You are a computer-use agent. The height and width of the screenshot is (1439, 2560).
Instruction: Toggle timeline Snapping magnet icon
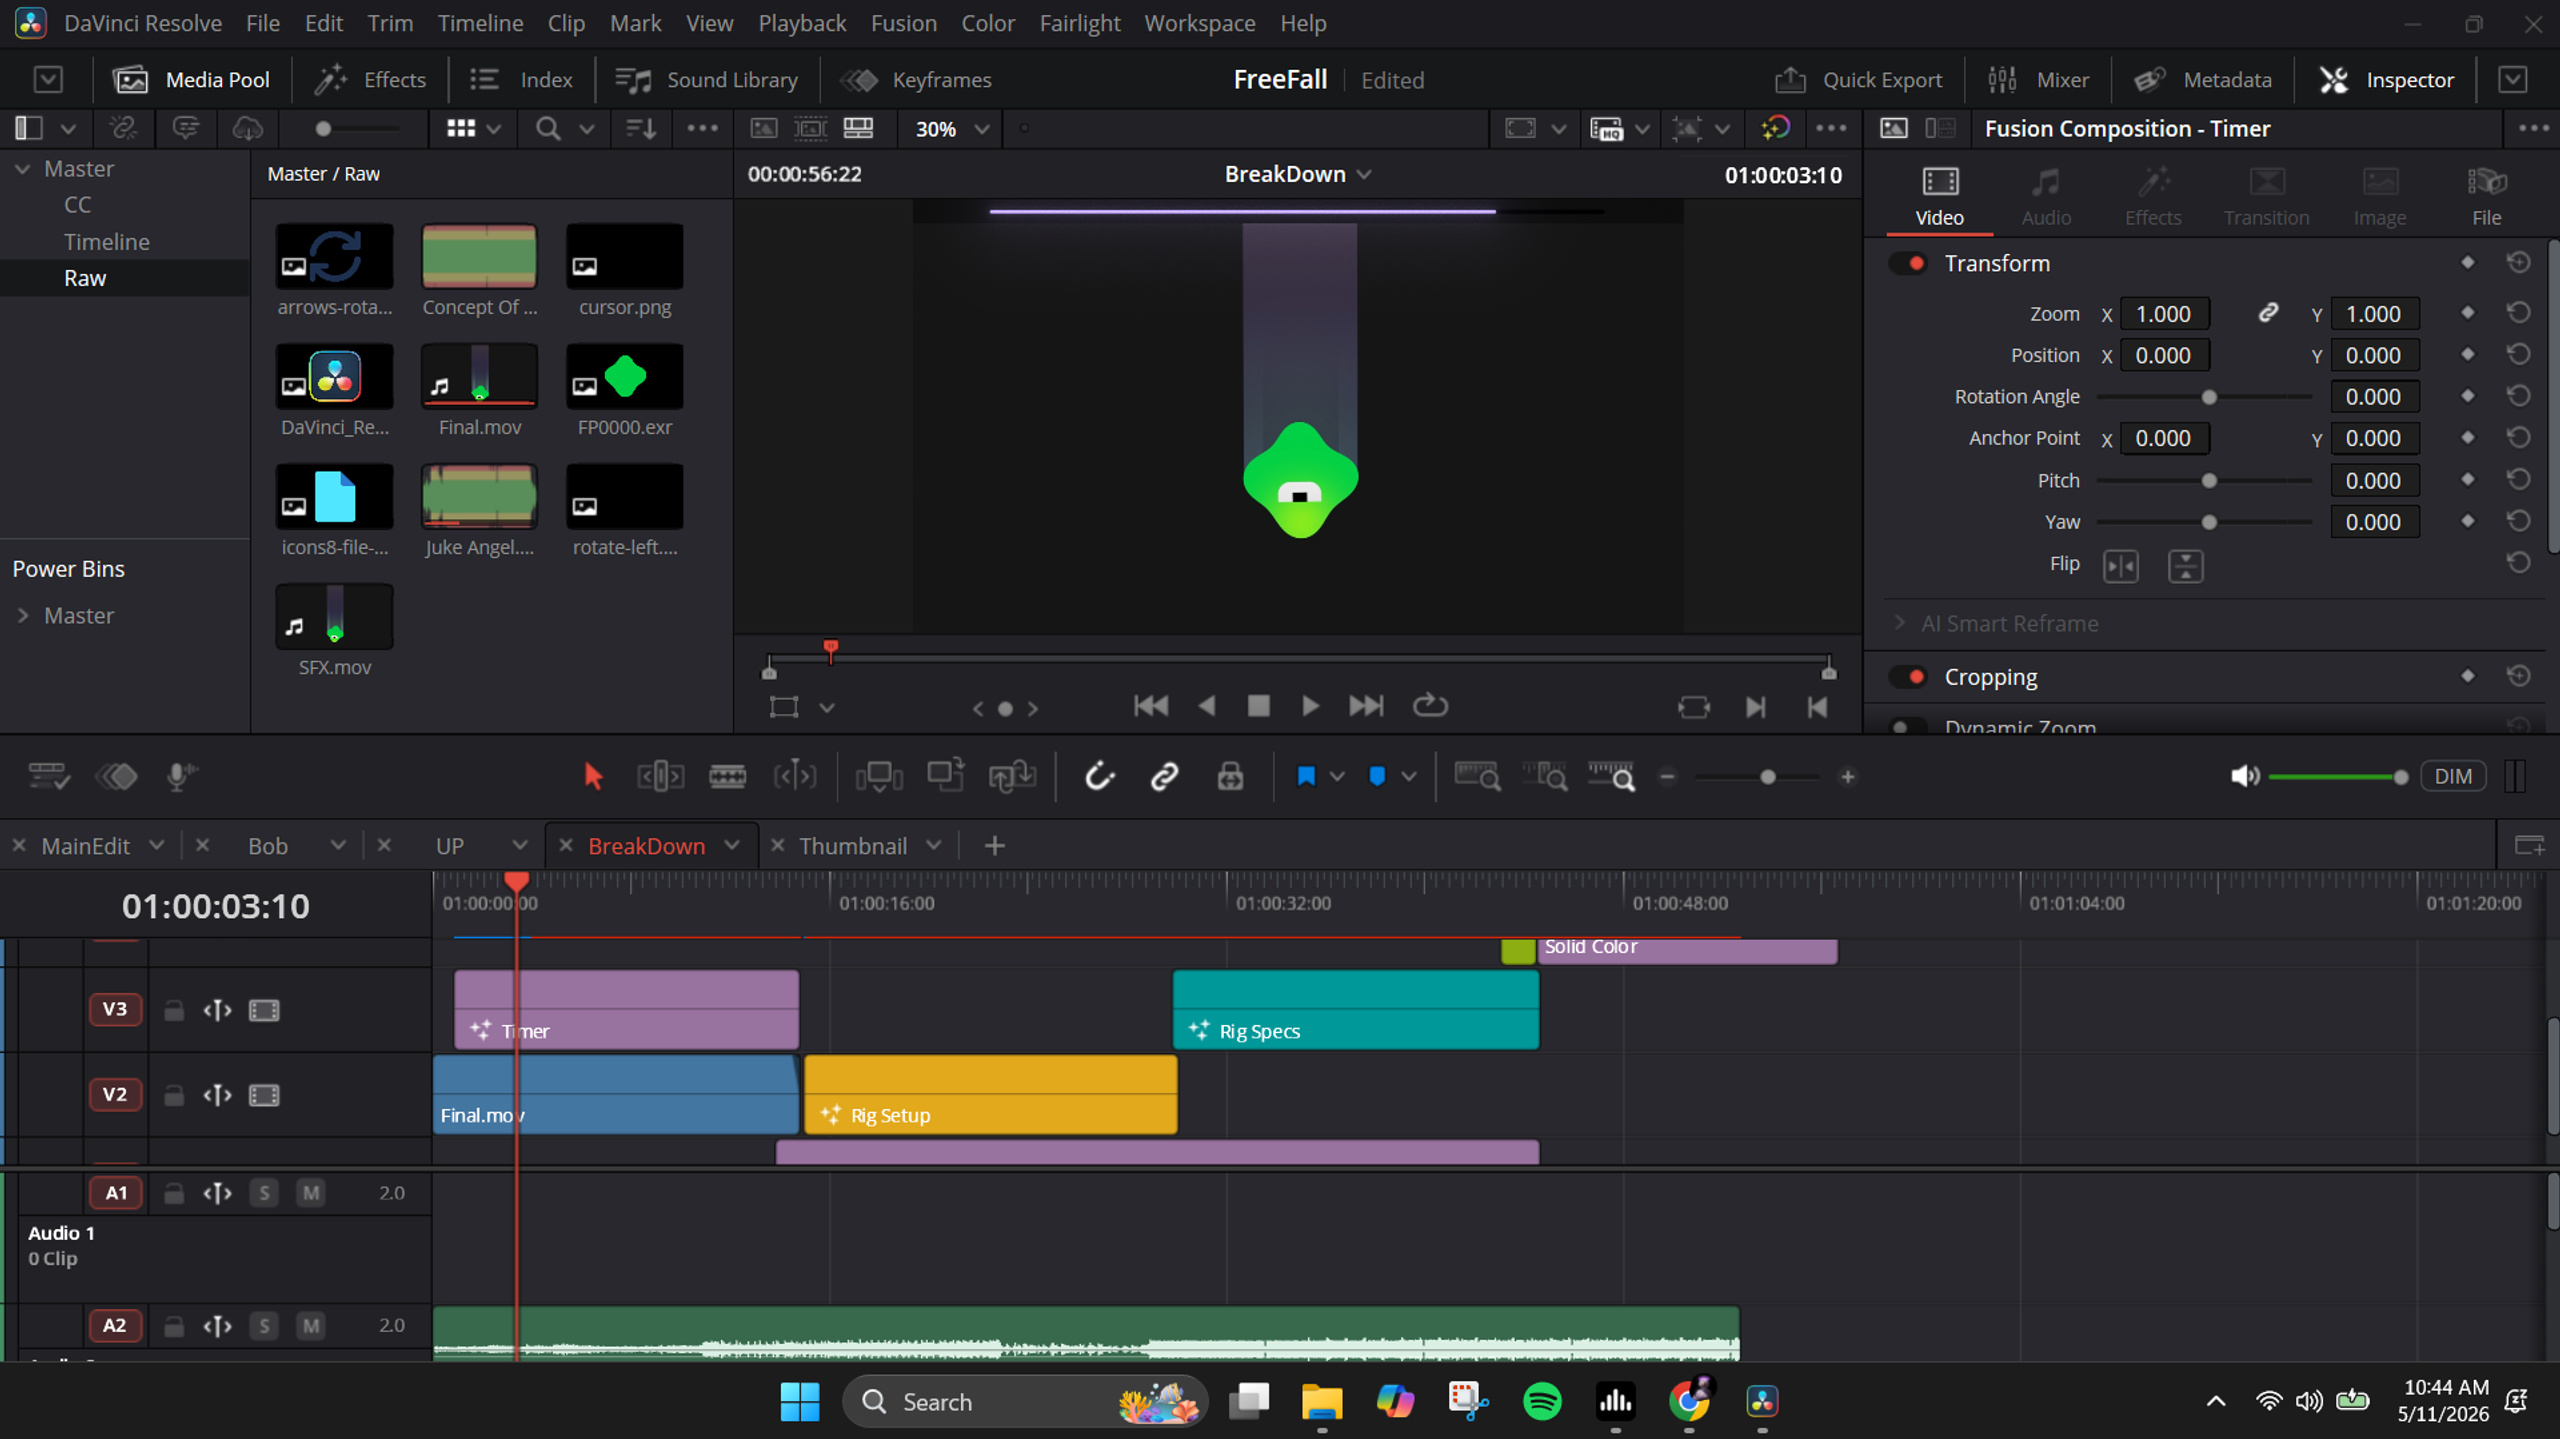[1098, 776]
